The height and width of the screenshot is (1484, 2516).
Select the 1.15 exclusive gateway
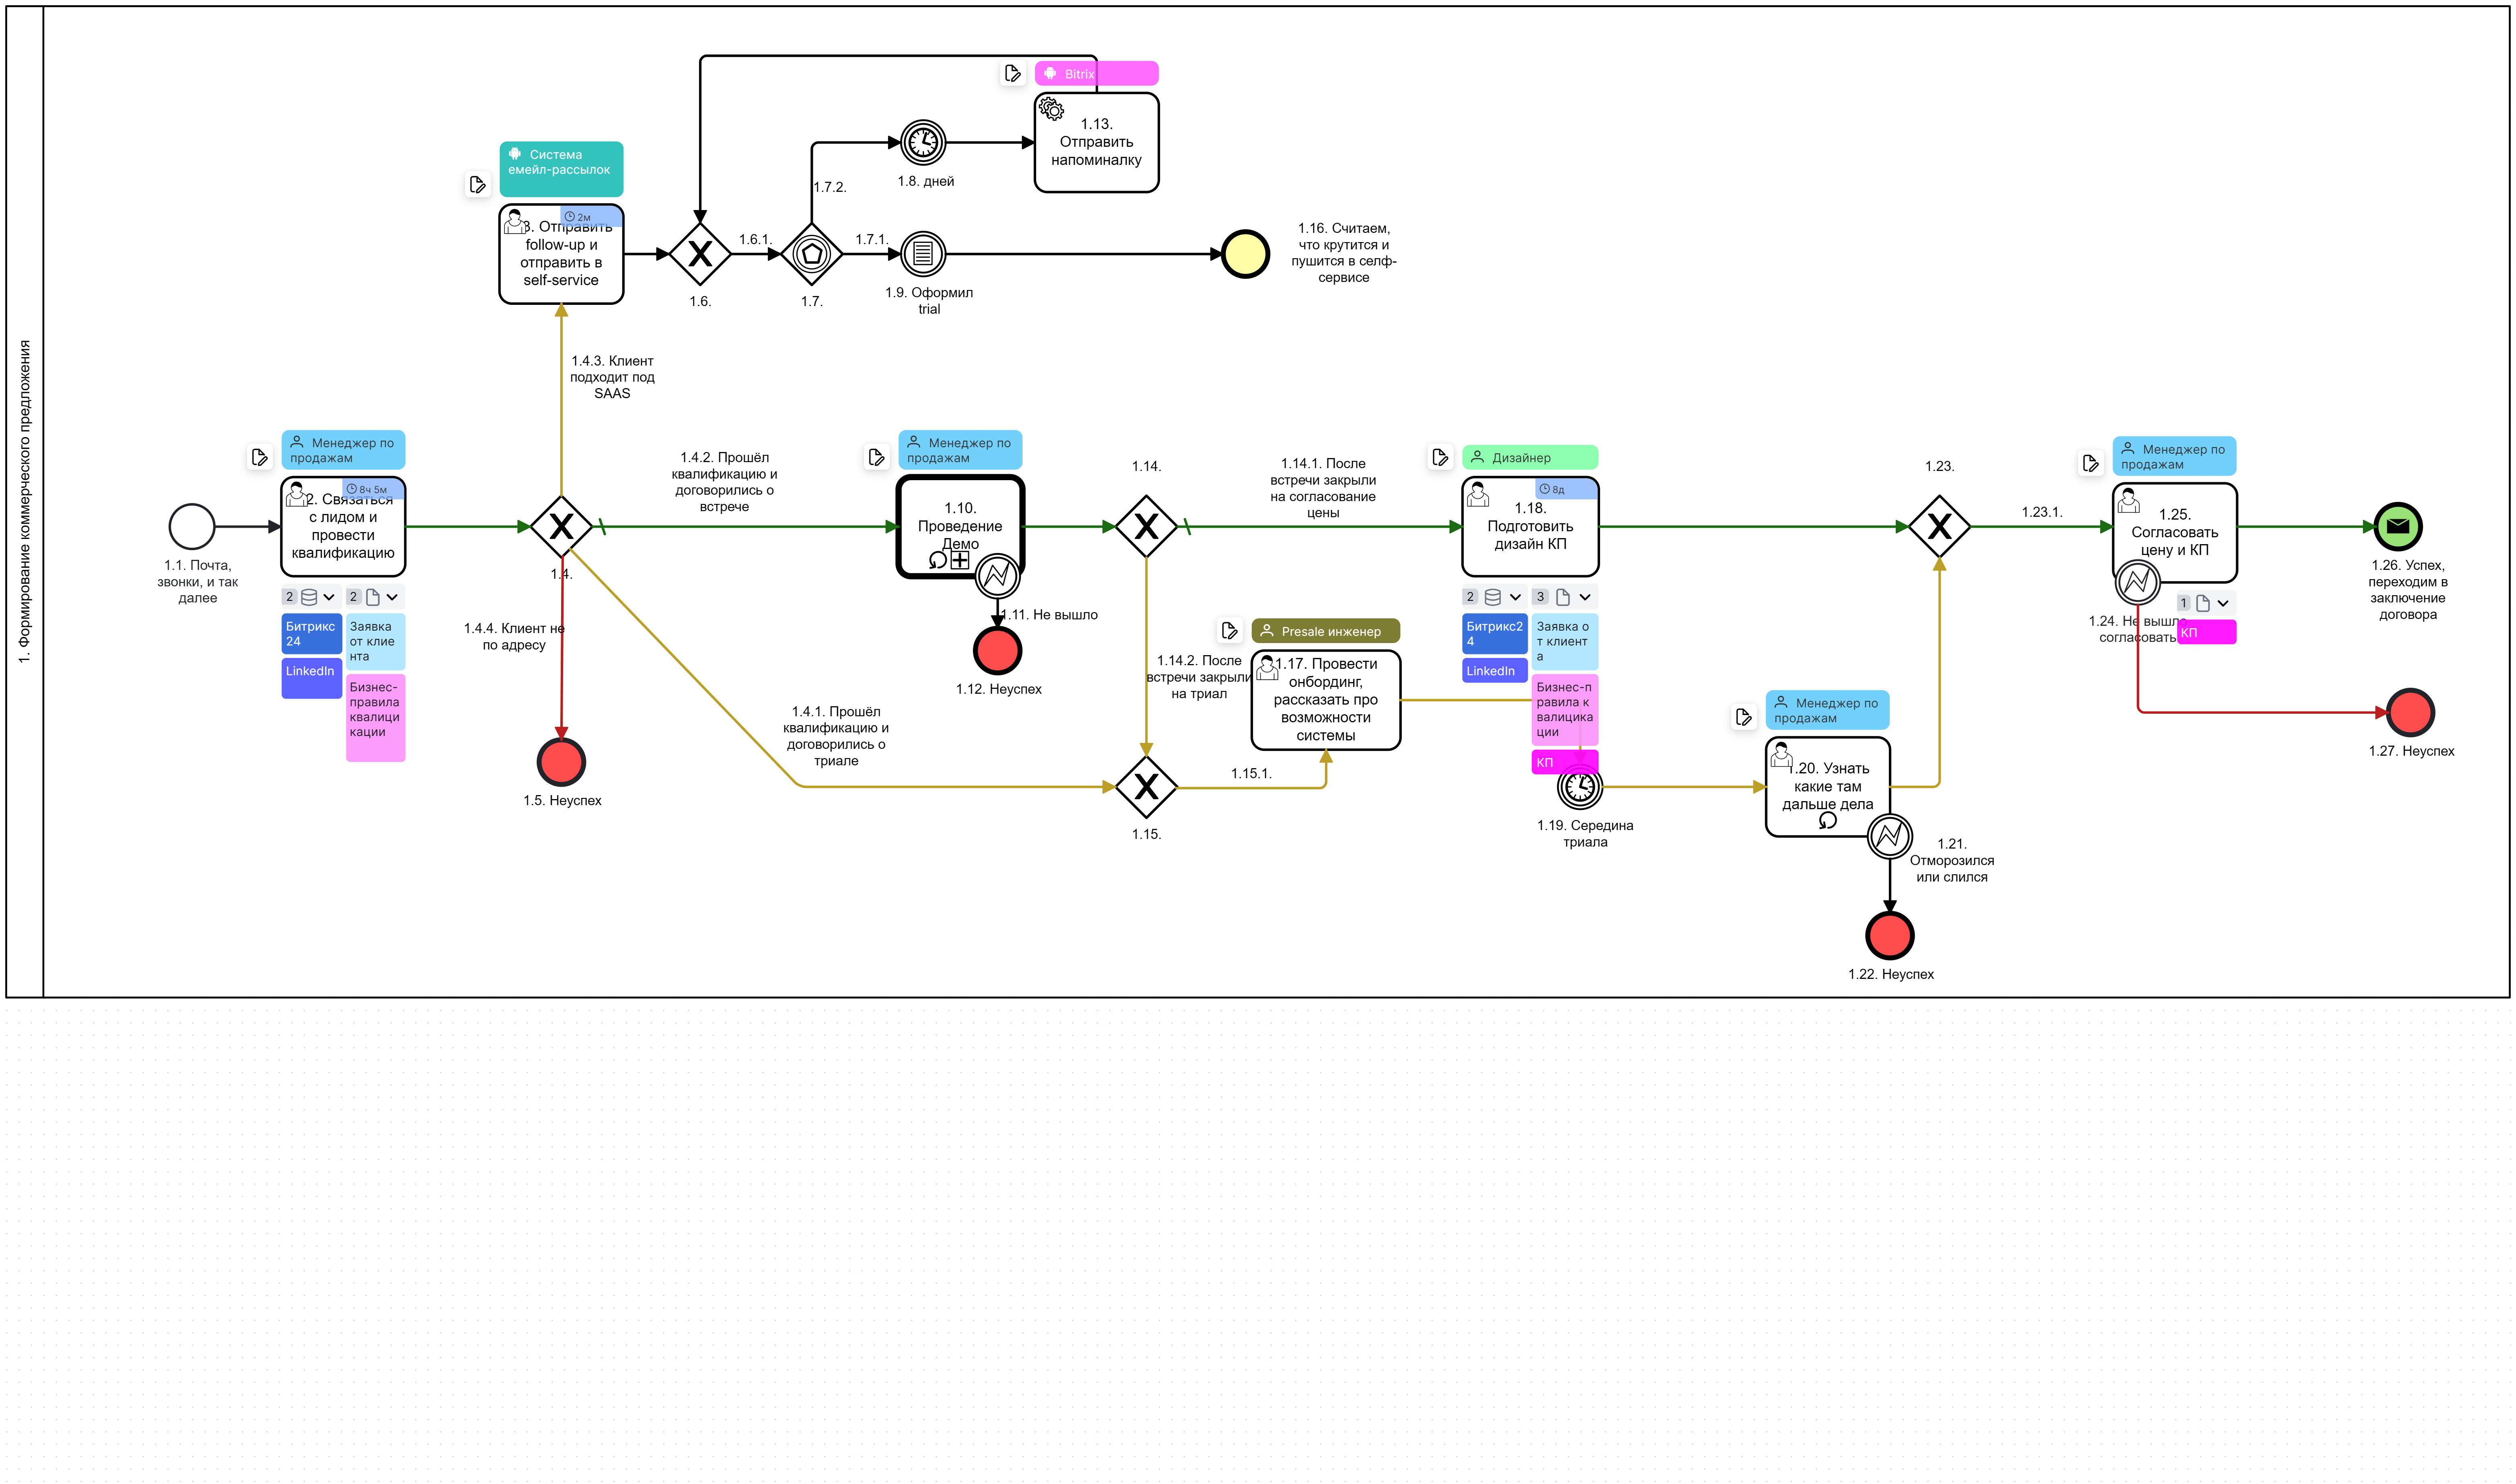(x=1146, y=787)
